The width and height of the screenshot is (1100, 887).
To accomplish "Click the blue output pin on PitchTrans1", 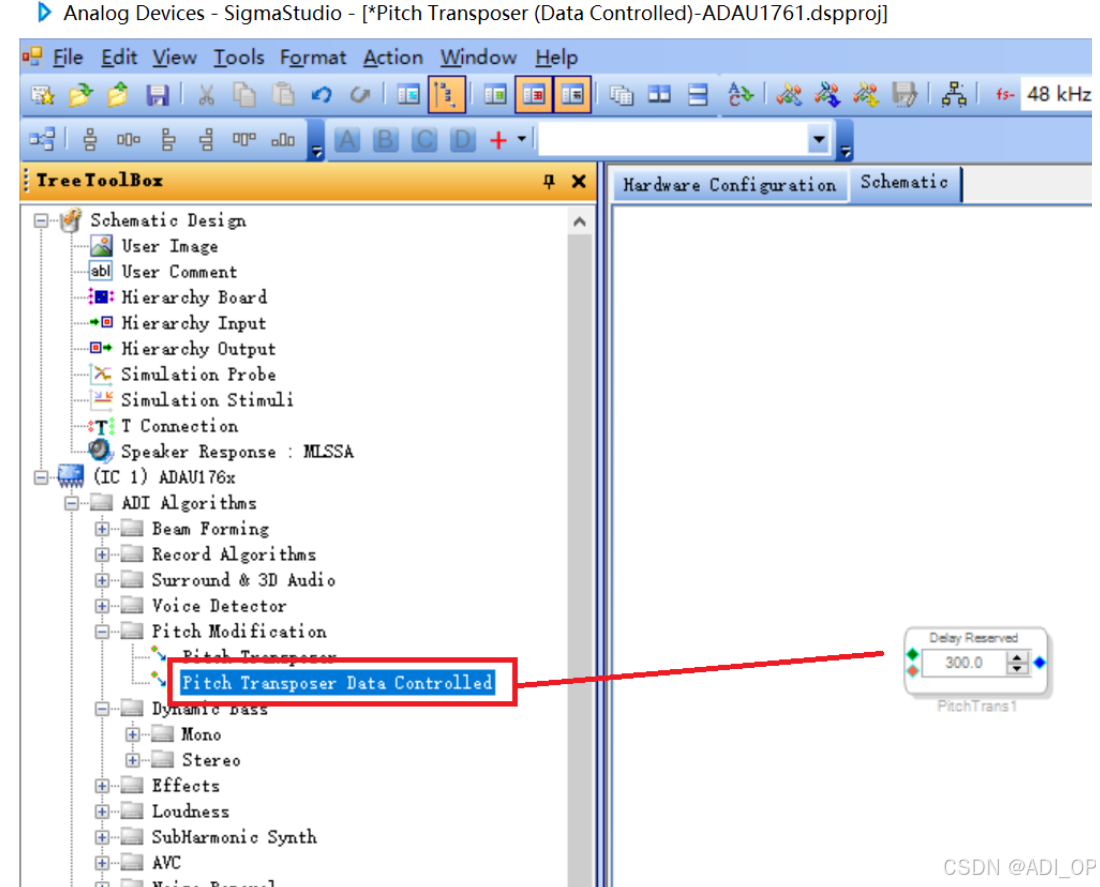I will click(1040, 662).
